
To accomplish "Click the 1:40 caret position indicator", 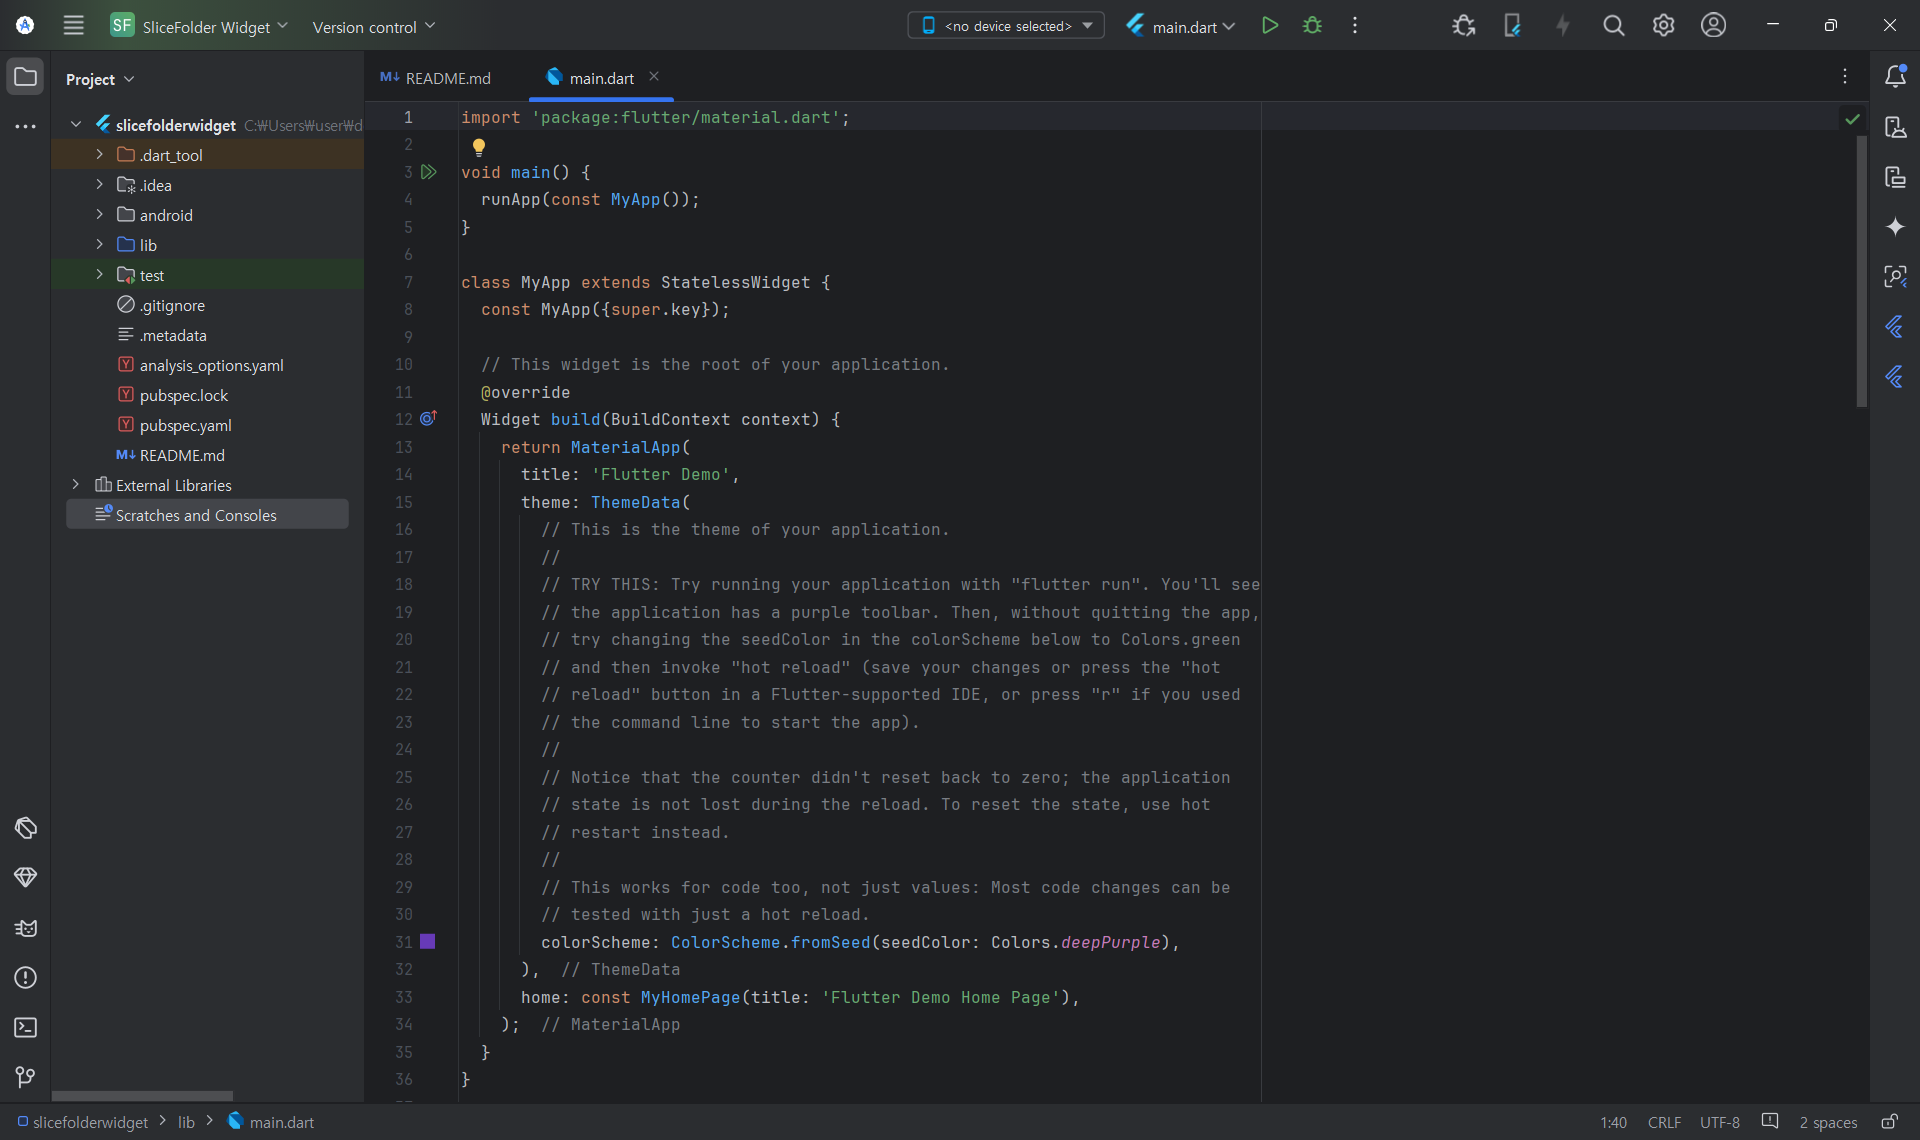I will click(1613, 1122).
